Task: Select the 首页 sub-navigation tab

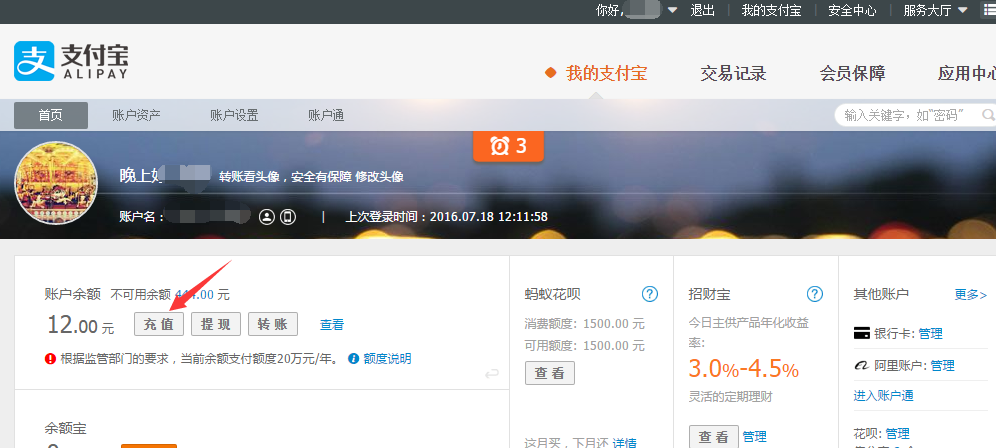Action: [51, 116]
